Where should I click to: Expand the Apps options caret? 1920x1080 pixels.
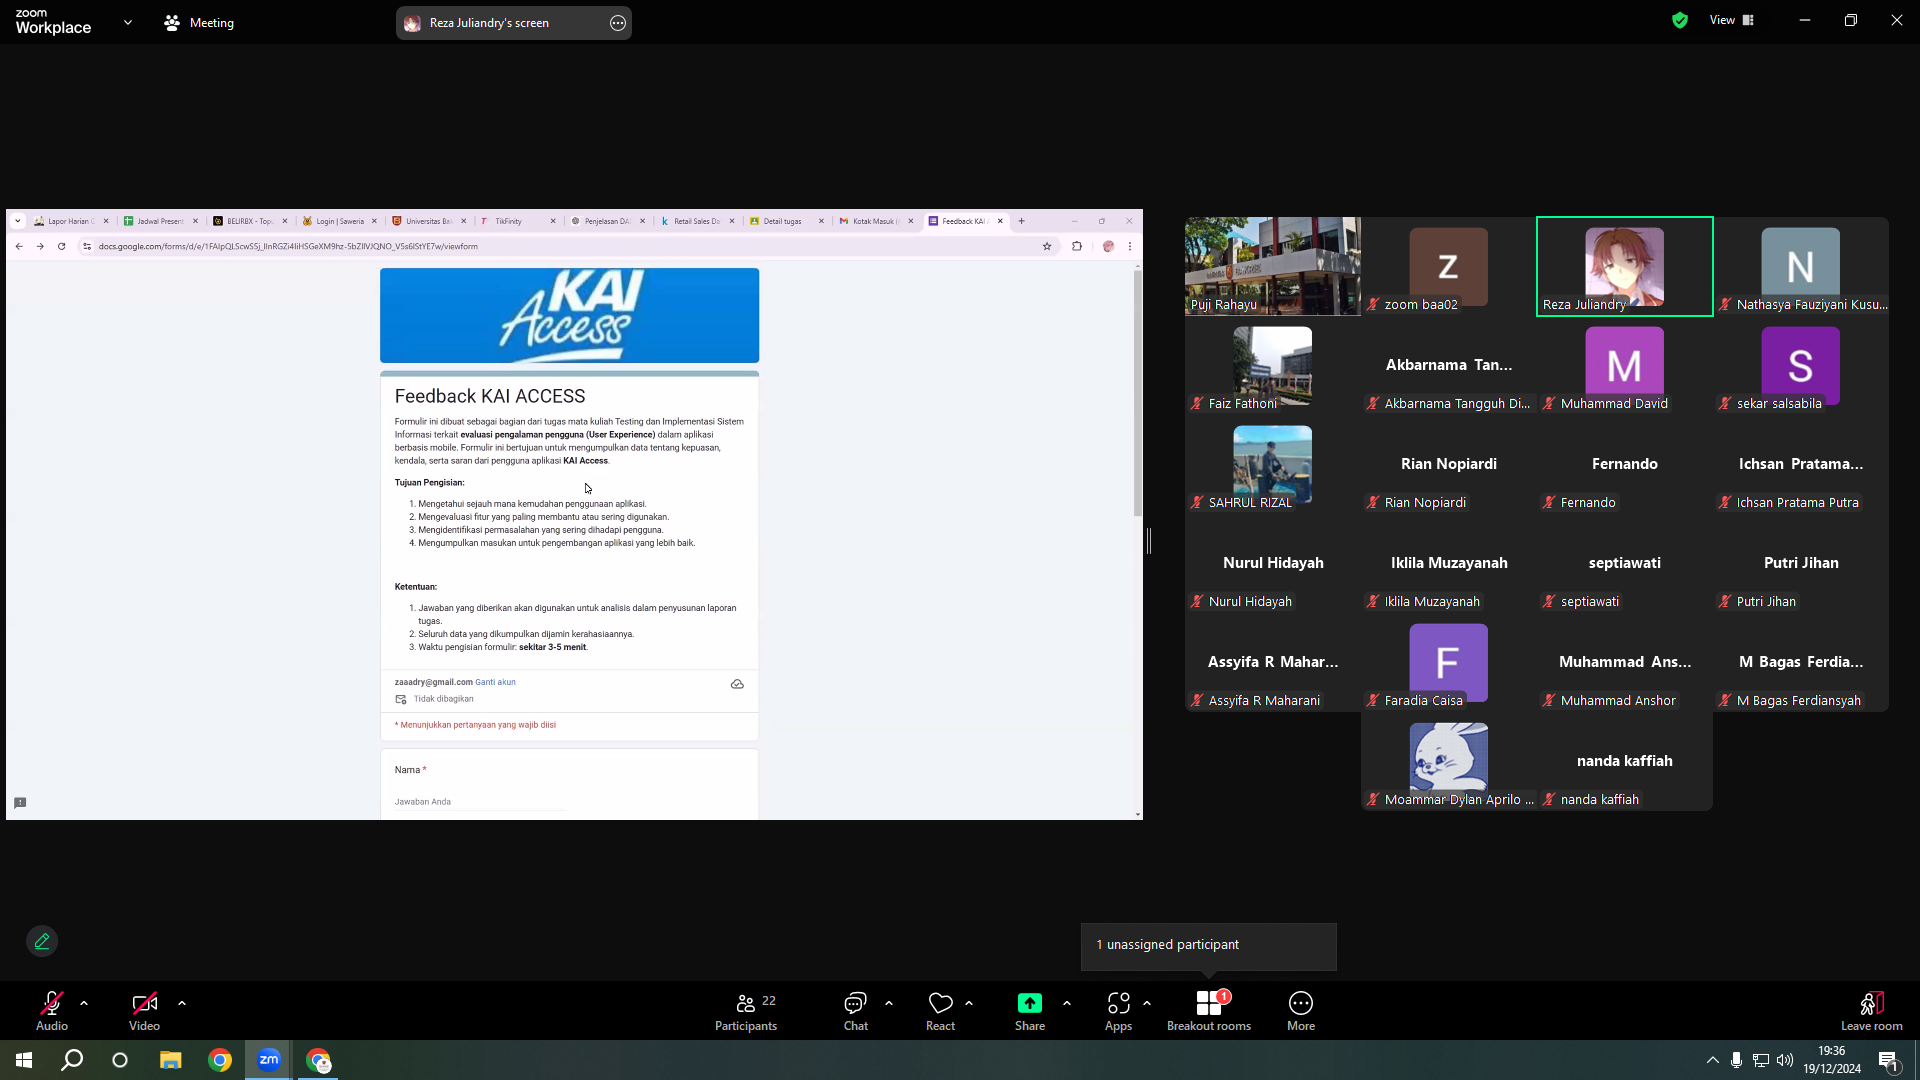coord(1147,1003)
